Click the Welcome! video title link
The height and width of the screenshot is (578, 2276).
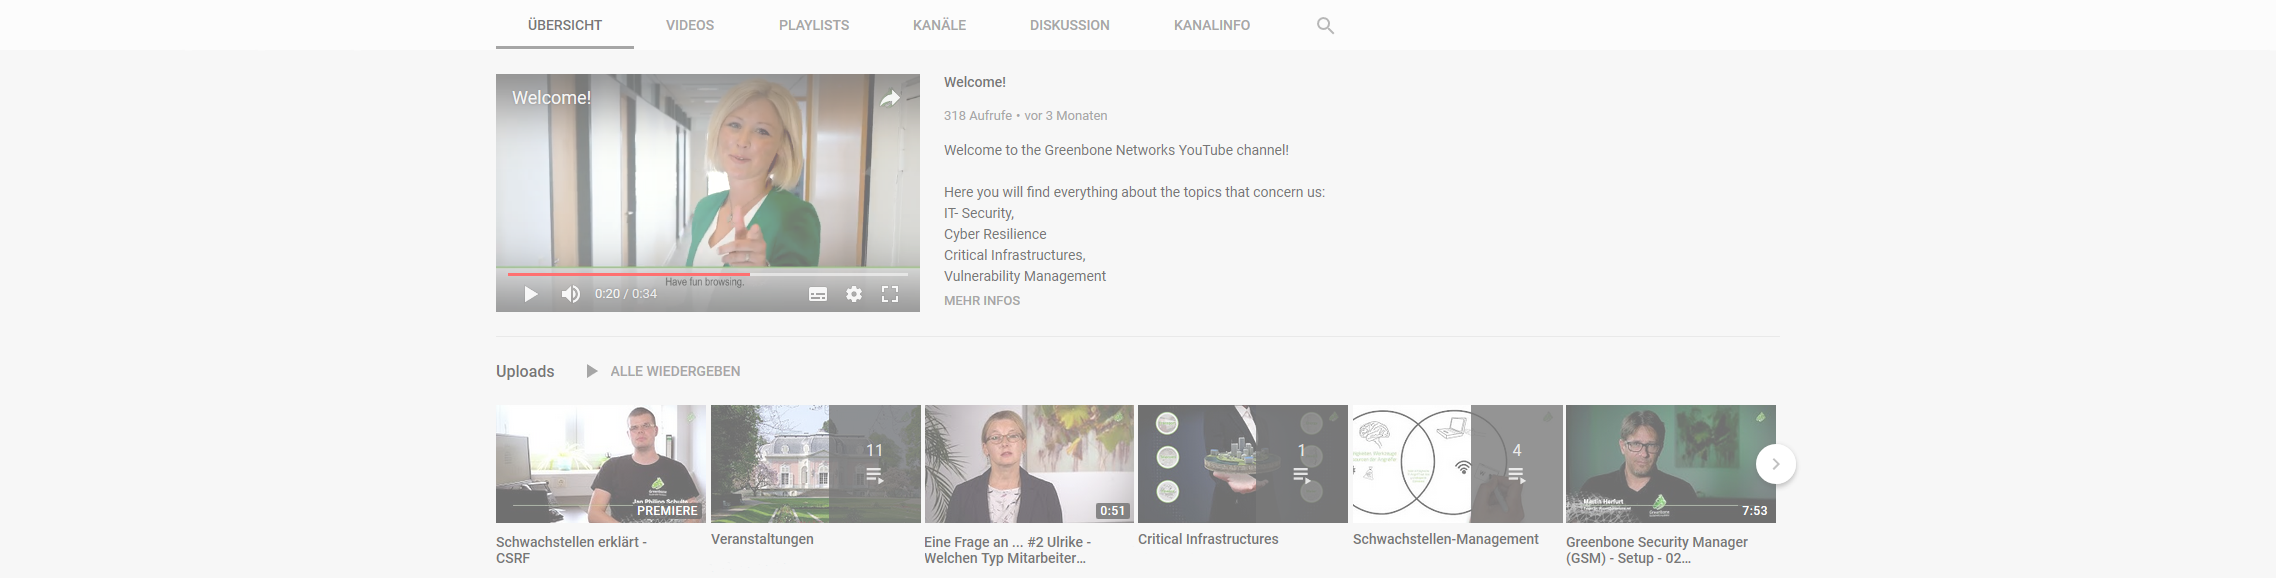tap(974, 83)
